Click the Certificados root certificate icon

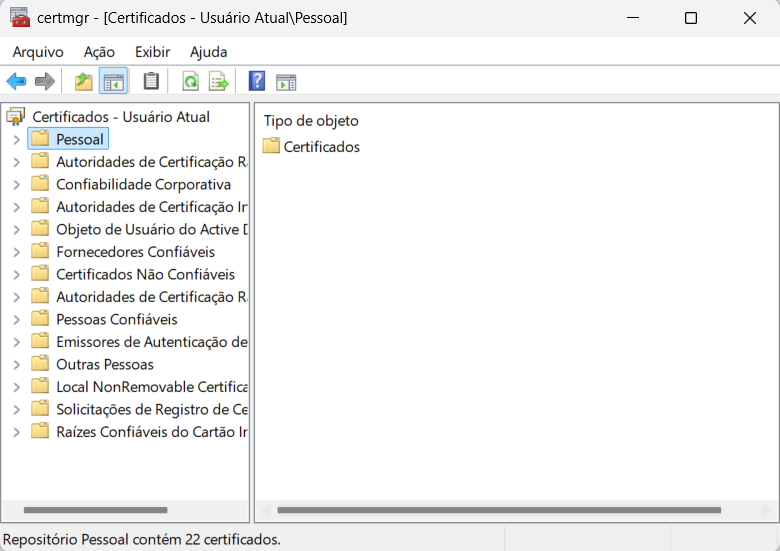point(15,116)
